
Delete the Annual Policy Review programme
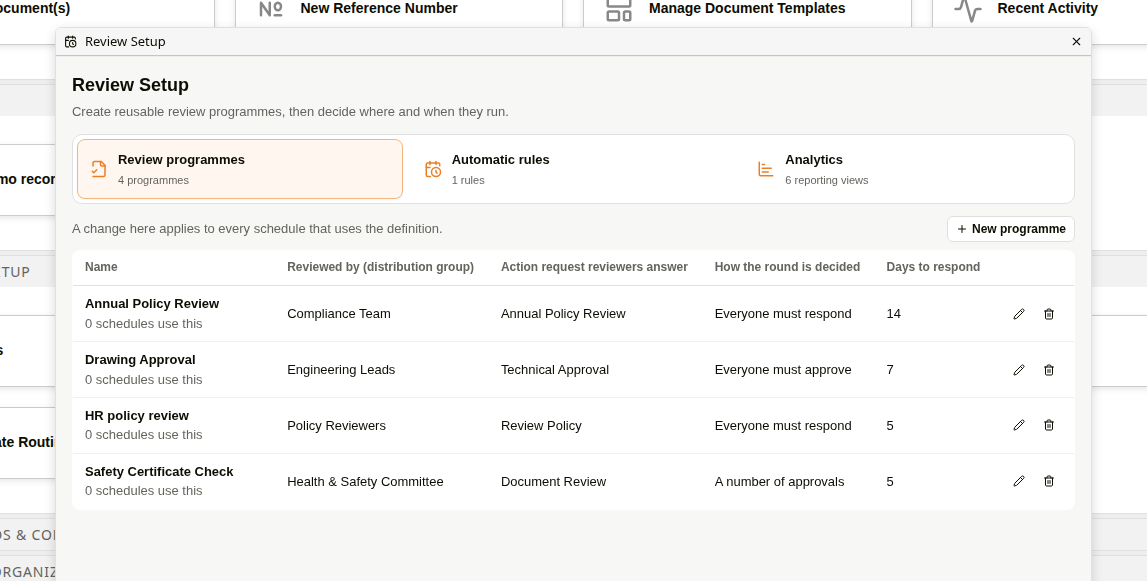(x=1048, y=314)
